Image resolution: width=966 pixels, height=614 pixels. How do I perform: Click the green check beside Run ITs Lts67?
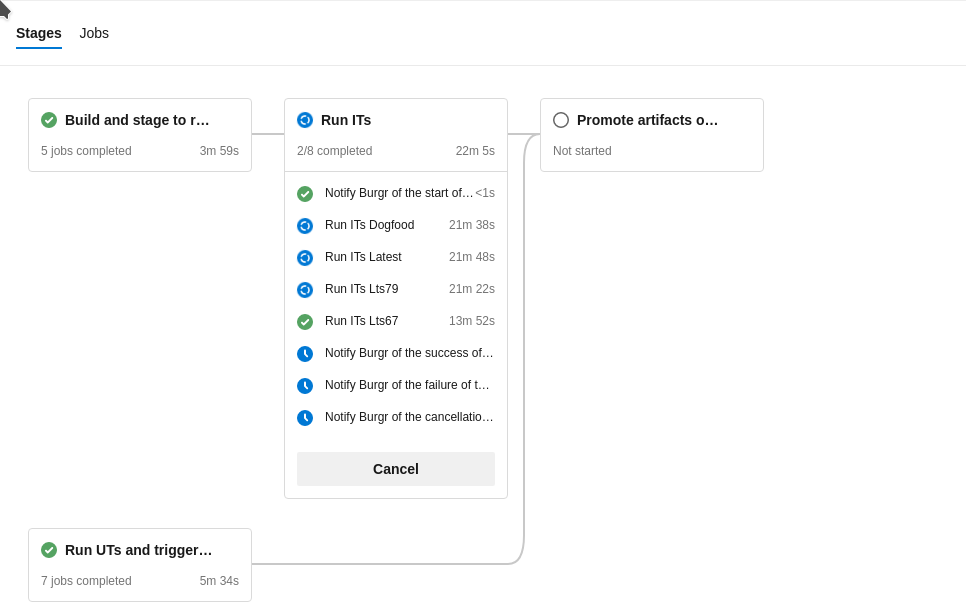(x=305, y=321)
